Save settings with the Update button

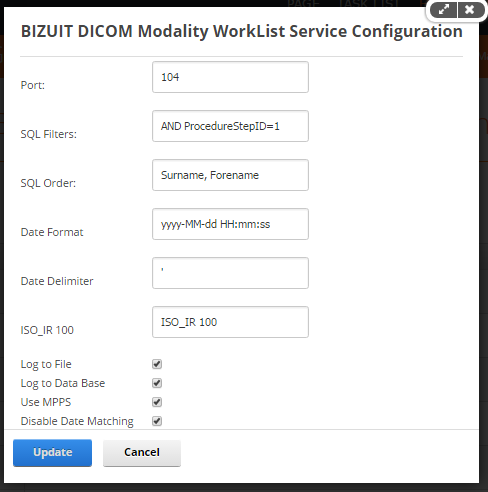pyautogui.click(x=52, y=453)
